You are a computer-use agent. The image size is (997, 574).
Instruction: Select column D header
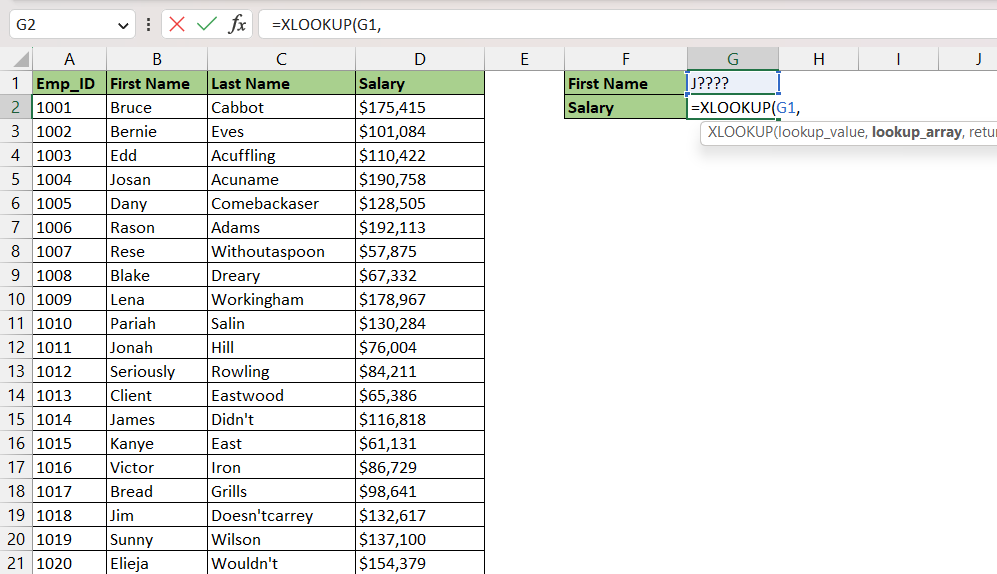(x=420, y=59)
